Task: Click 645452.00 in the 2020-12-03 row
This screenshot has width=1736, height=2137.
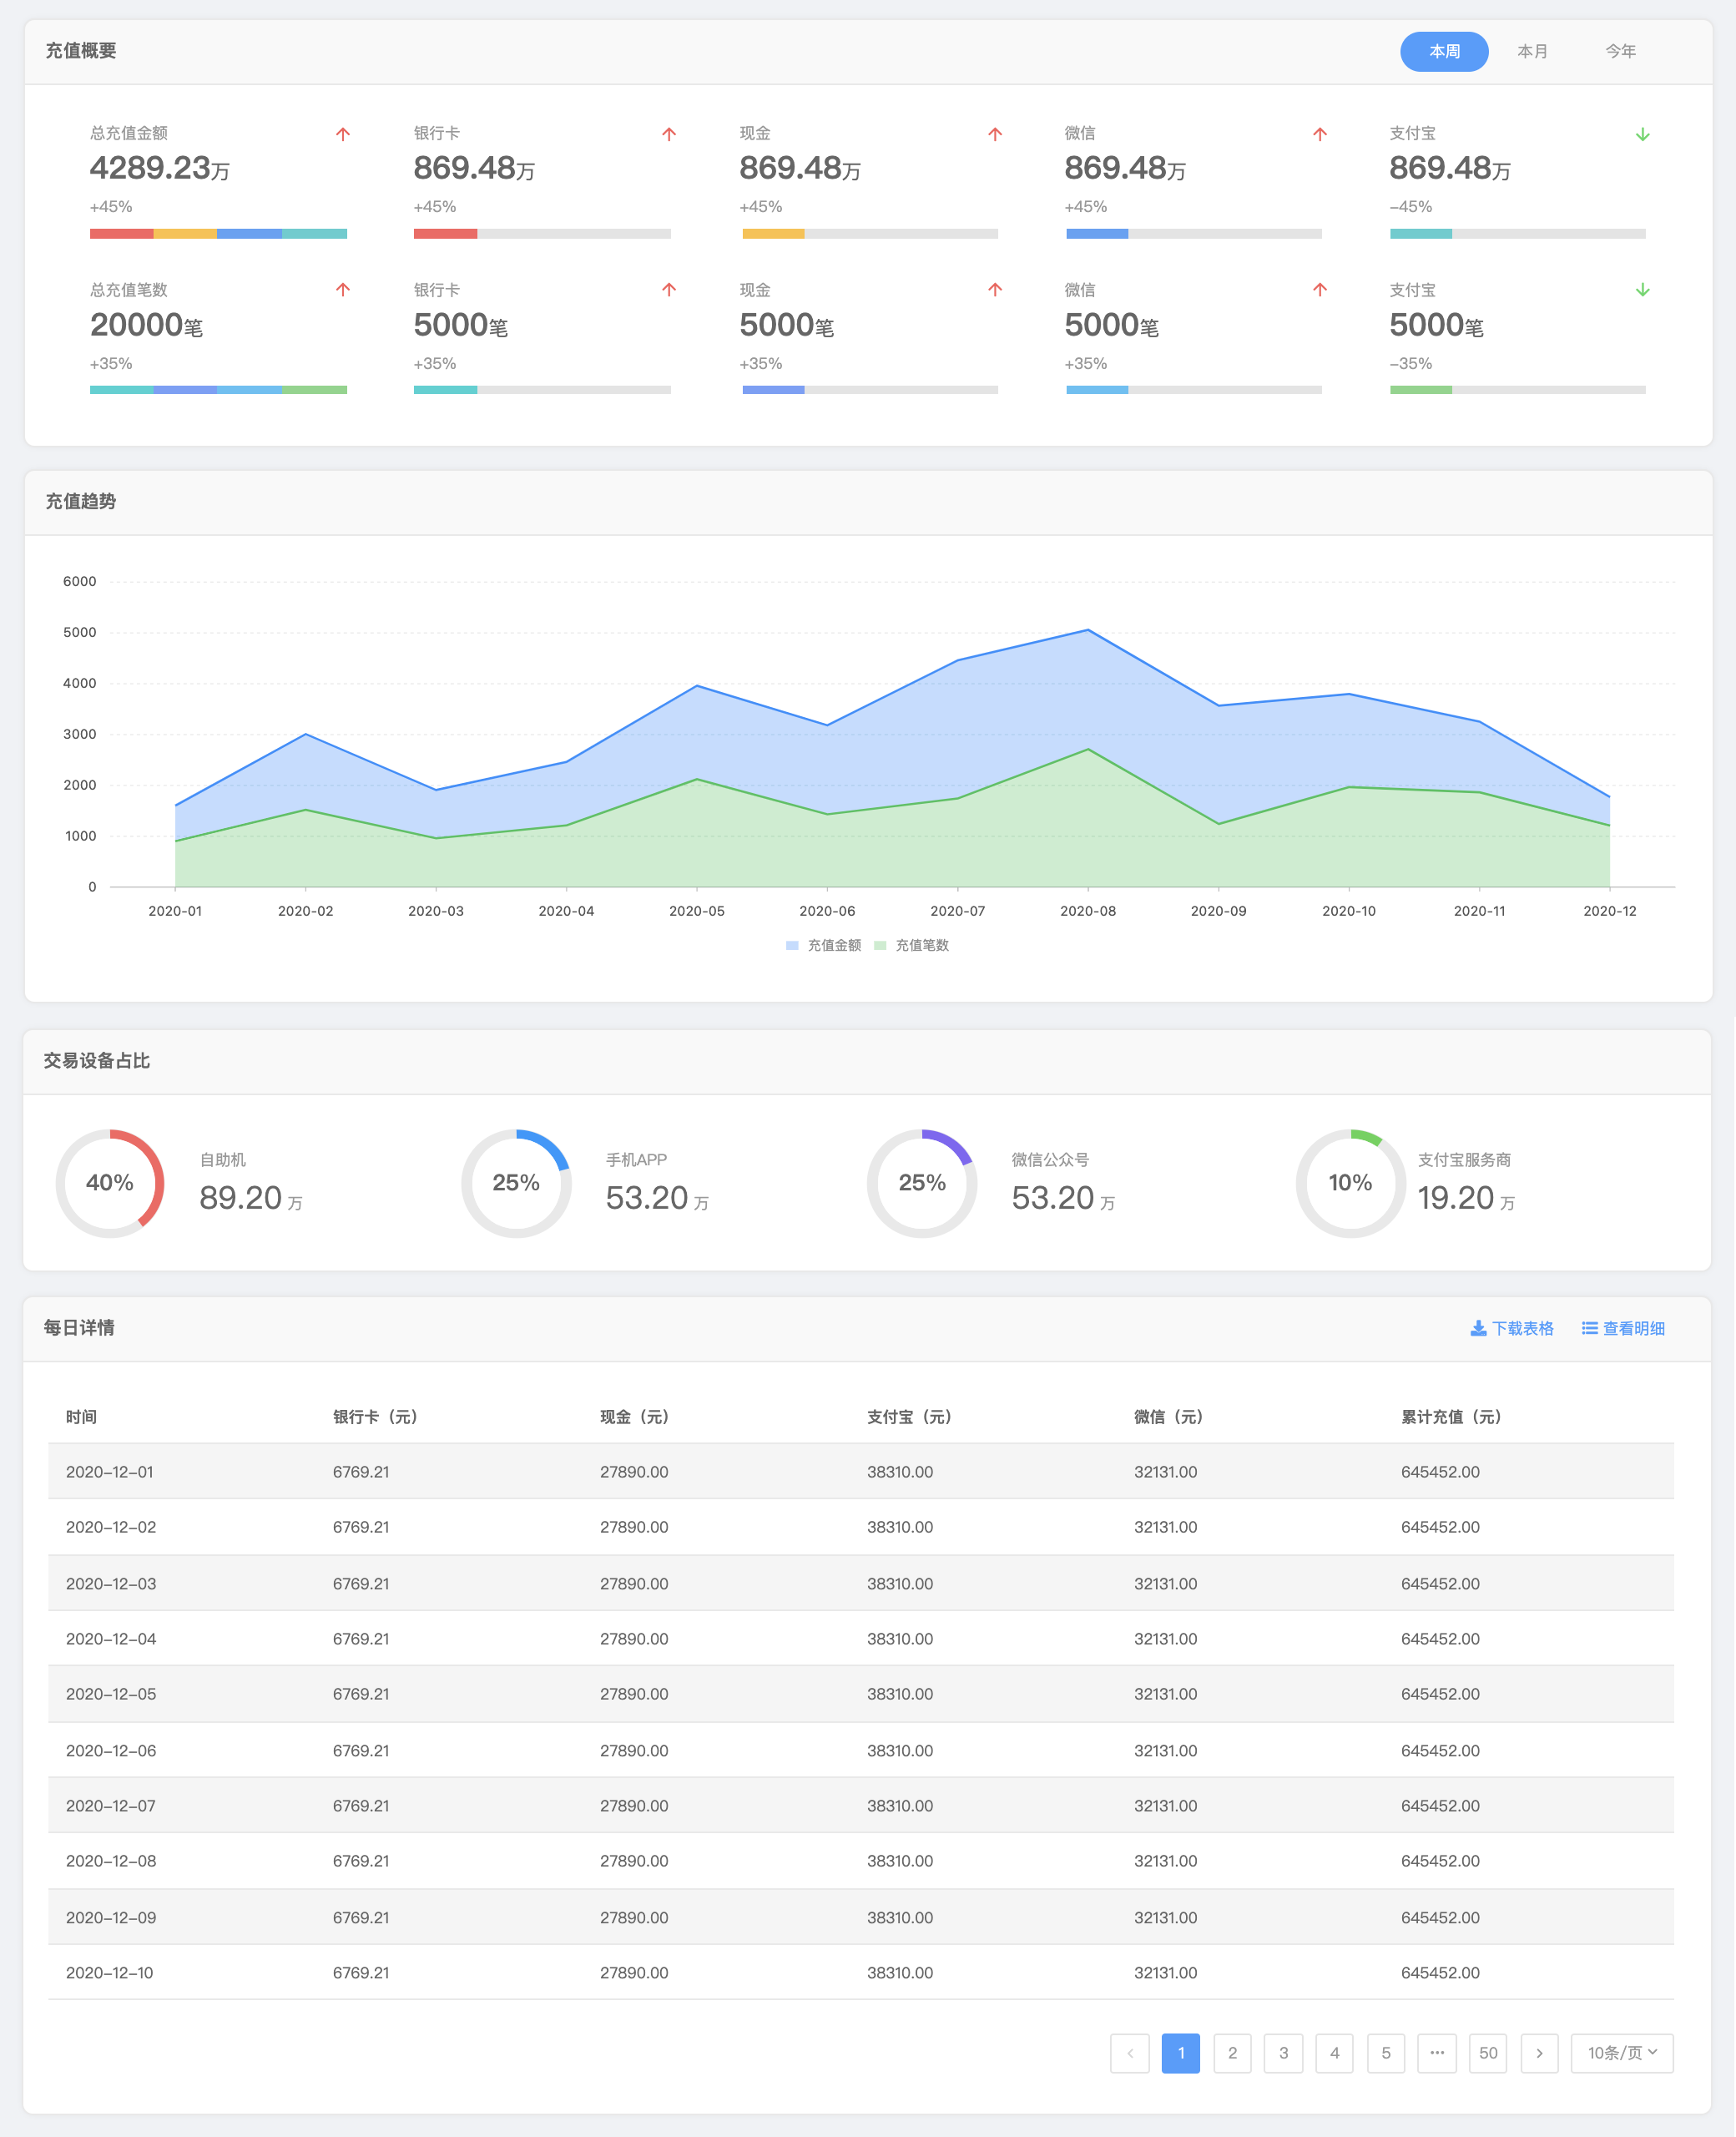Action: click(x=1440, y=1584)
